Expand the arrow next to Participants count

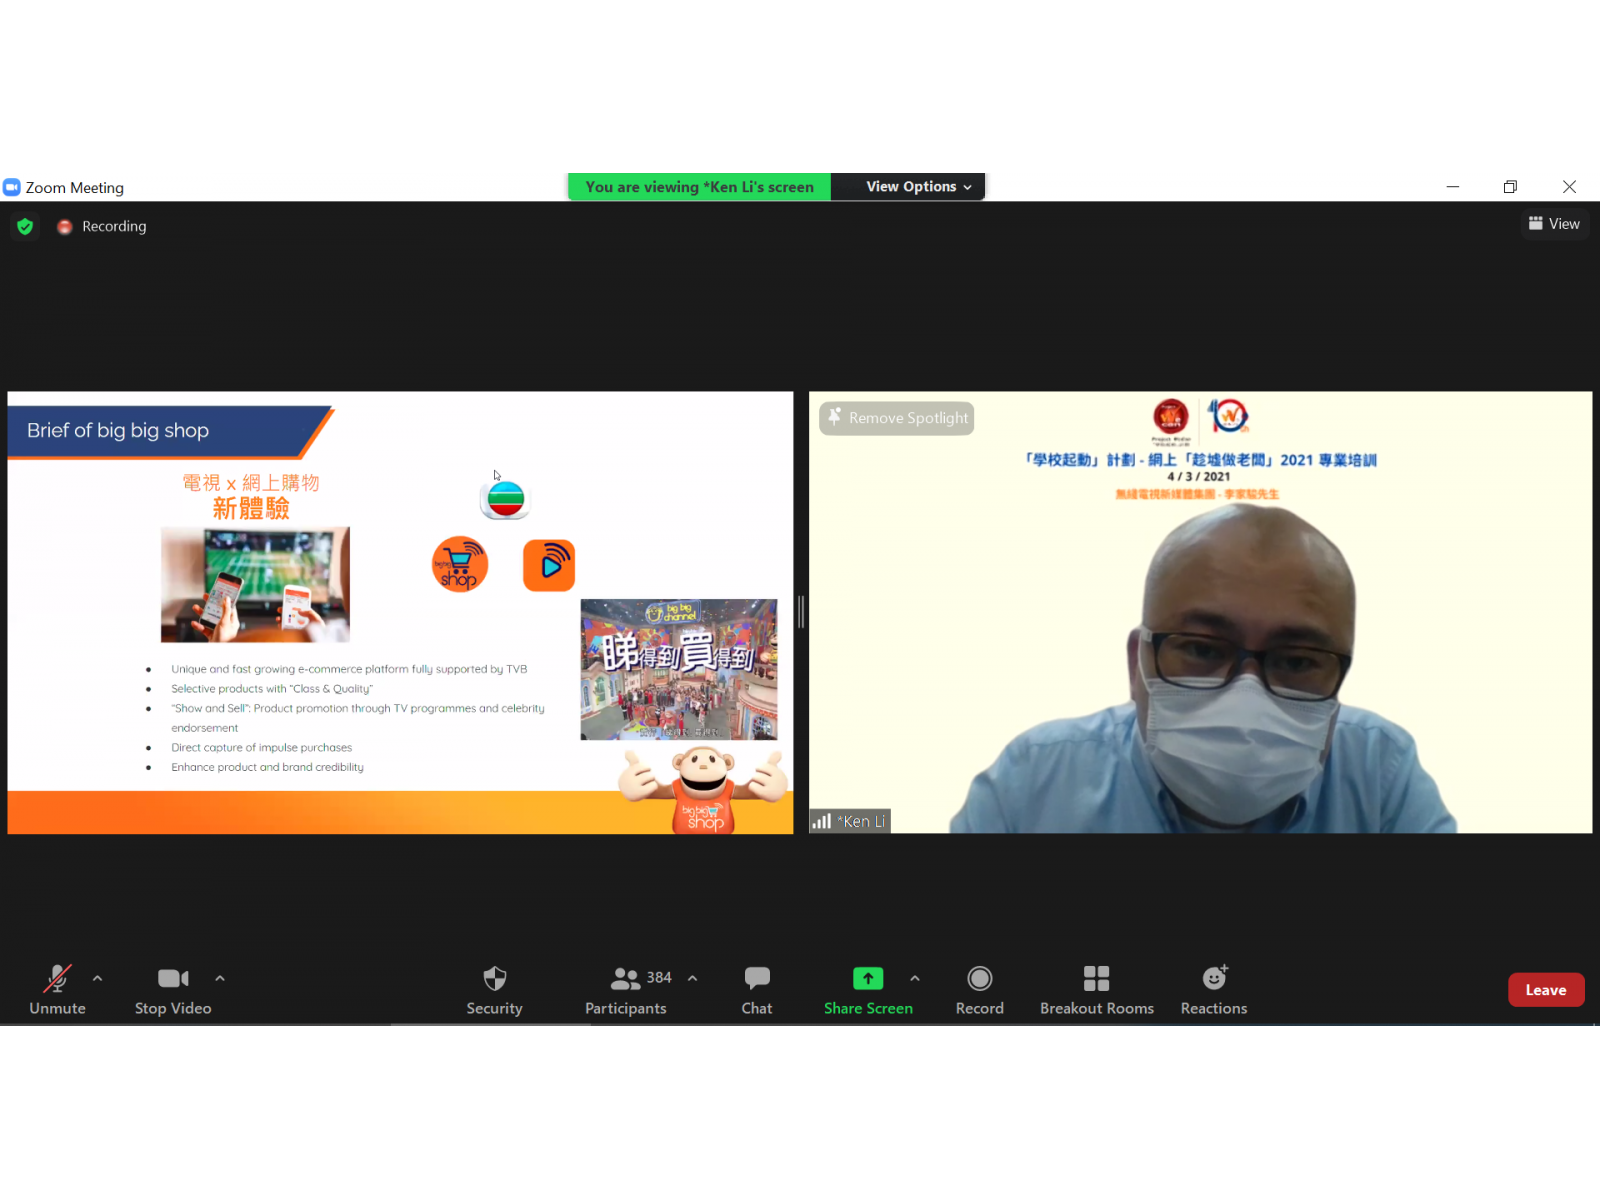point(692,978)
